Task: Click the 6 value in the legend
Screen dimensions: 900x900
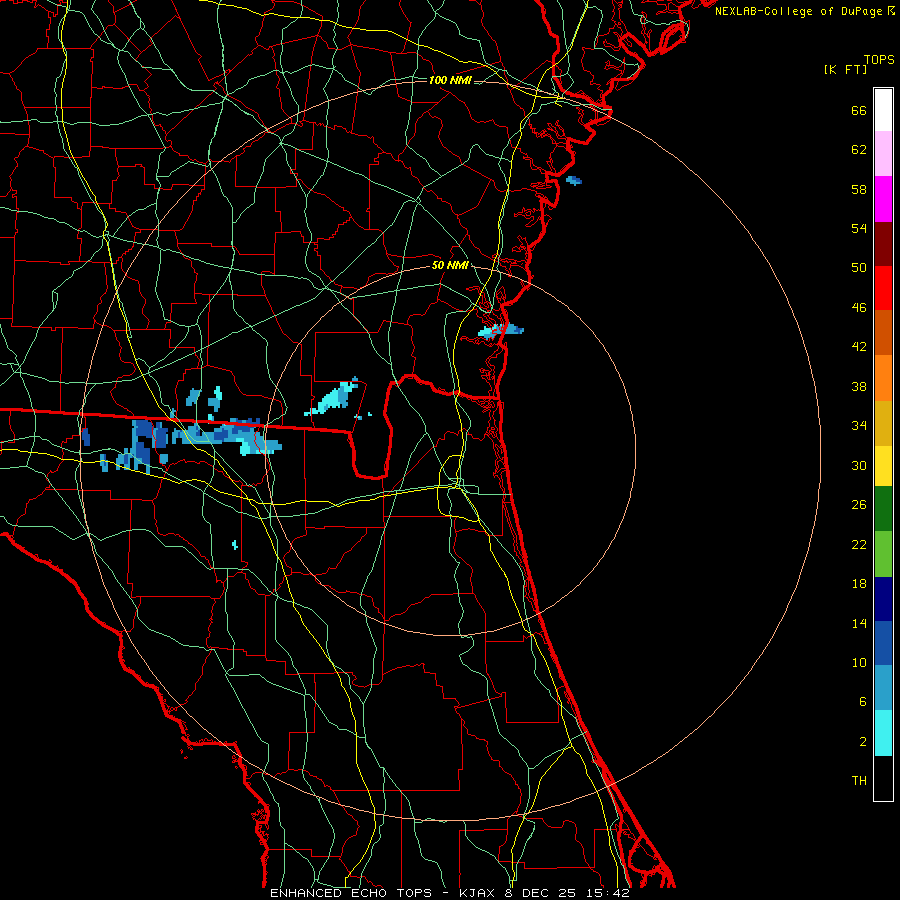Action: tap(863, 702)
